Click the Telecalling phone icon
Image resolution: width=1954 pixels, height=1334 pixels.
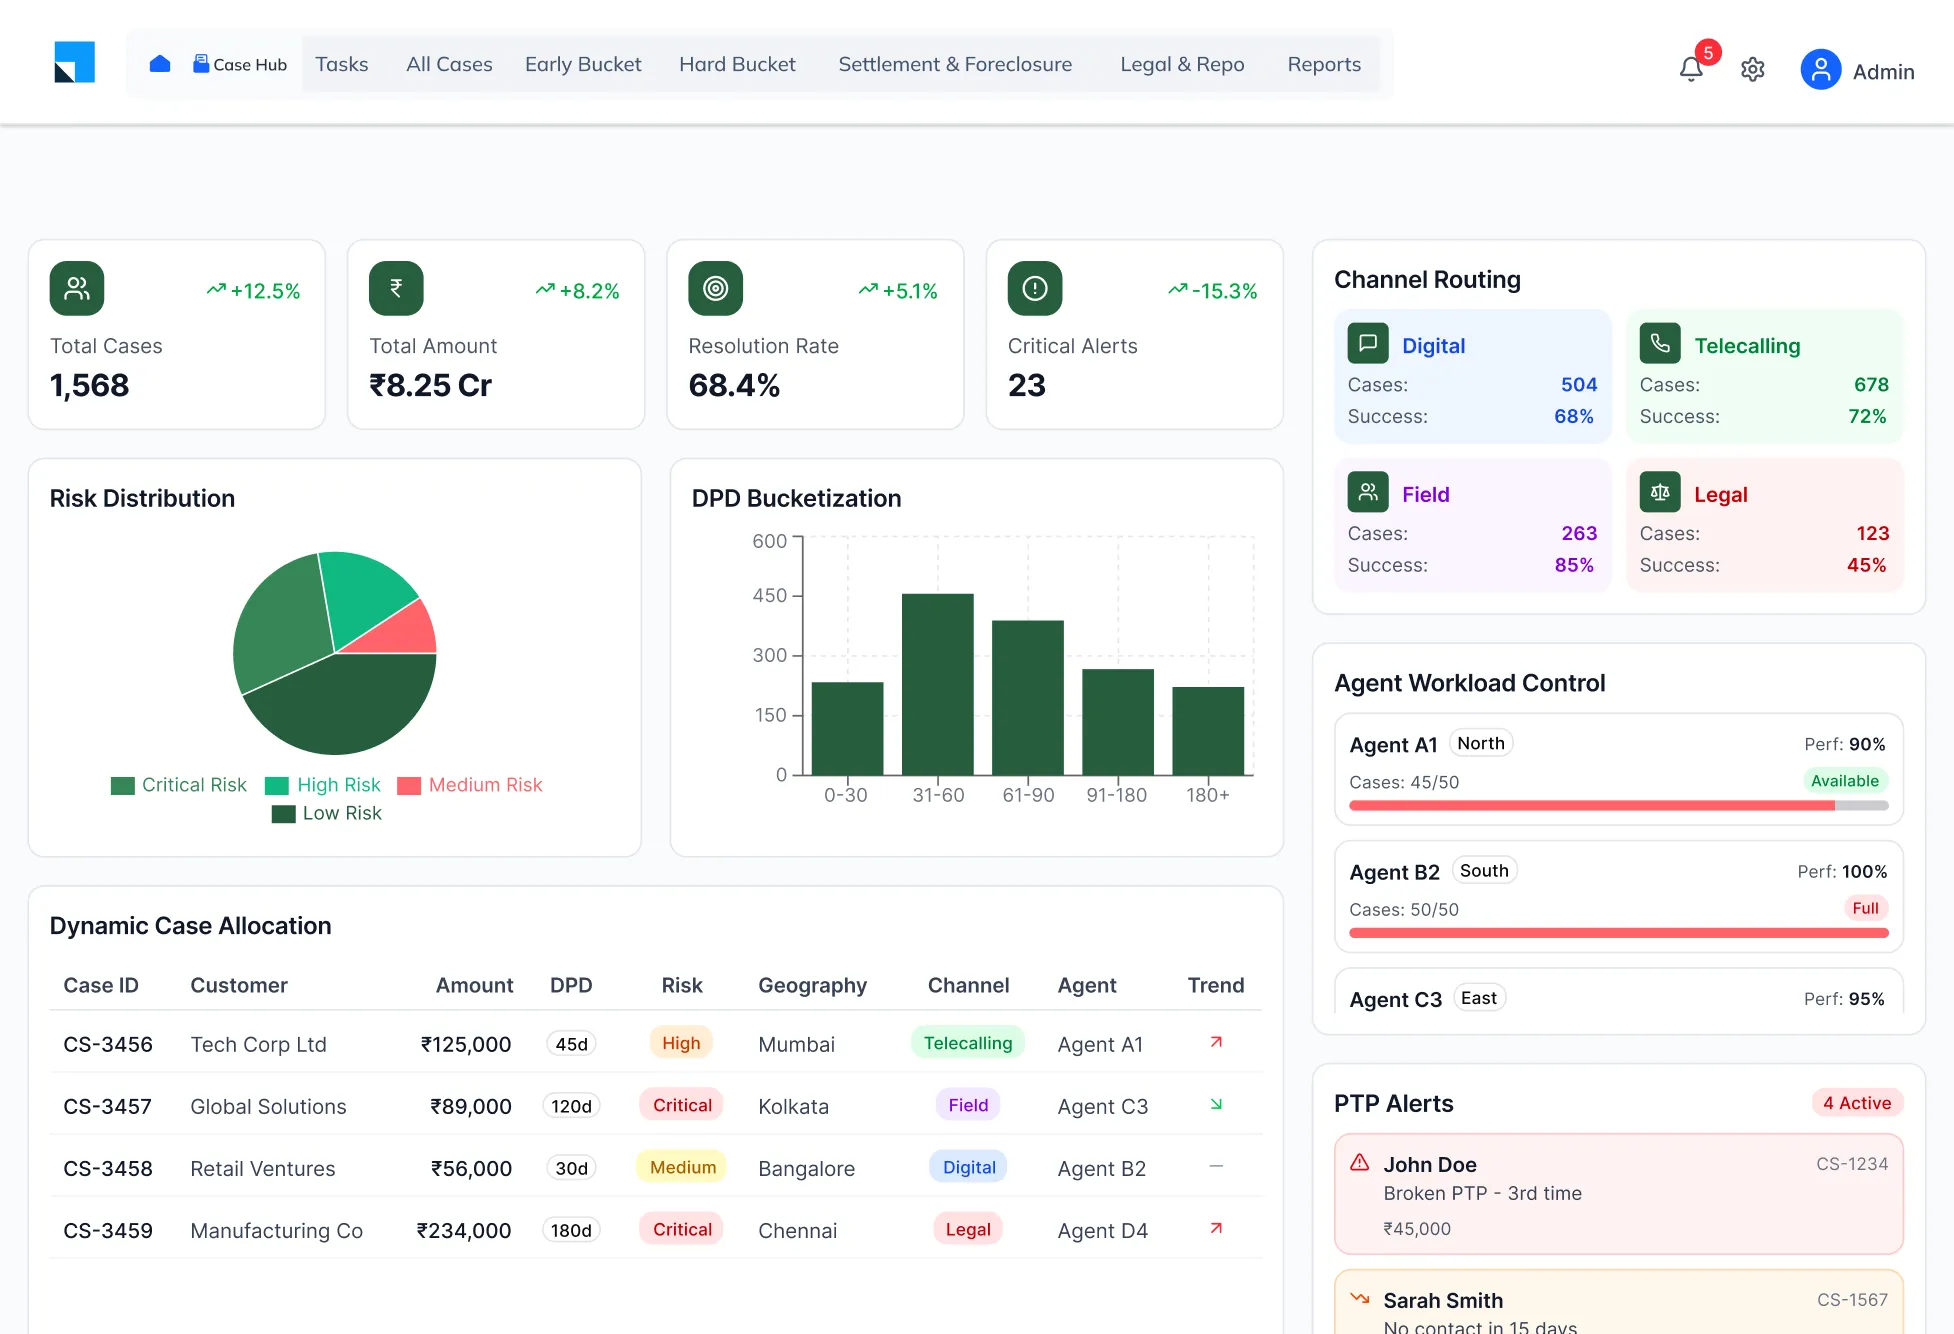(x=1660, y=343)
